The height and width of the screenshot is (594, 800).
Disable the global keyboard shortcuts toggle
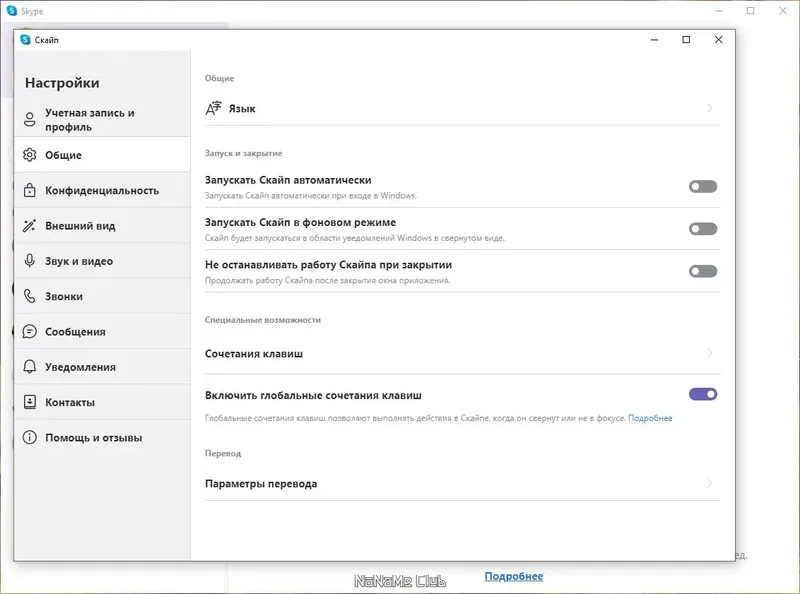pyautogui.click(x=703, y=394)
